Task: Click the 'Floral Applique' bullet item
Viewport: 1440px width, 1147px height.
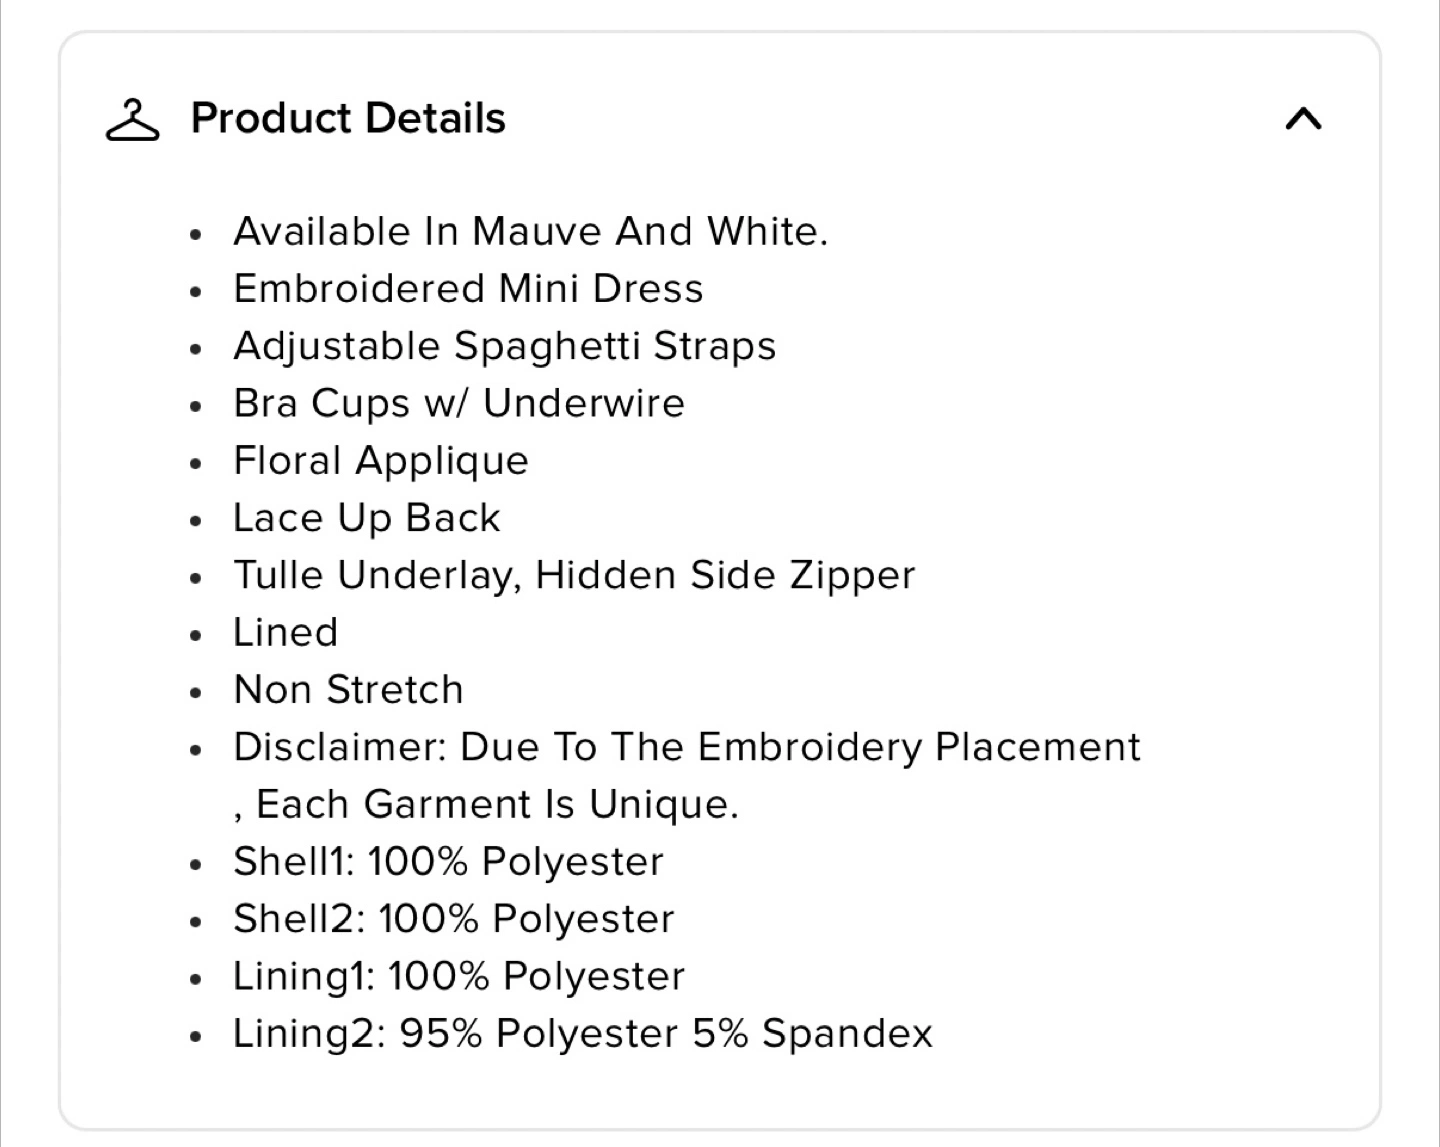Action: (x=381, y=461)
